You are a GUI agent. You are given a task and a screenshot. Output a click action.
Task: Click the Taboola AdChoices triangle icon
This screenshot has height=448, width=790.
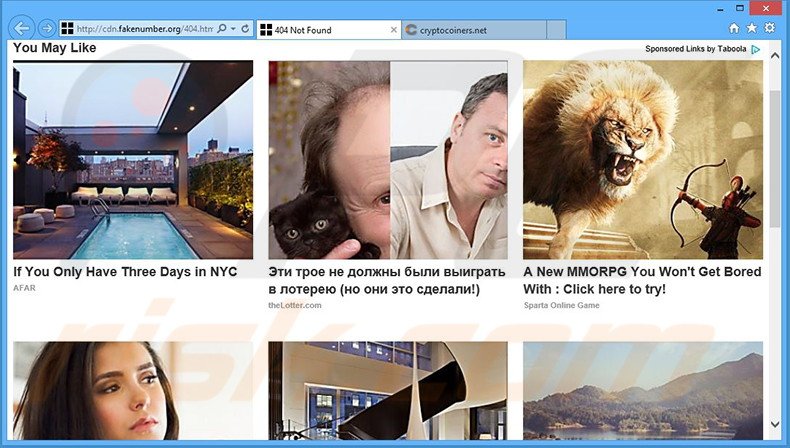[755, 49]
